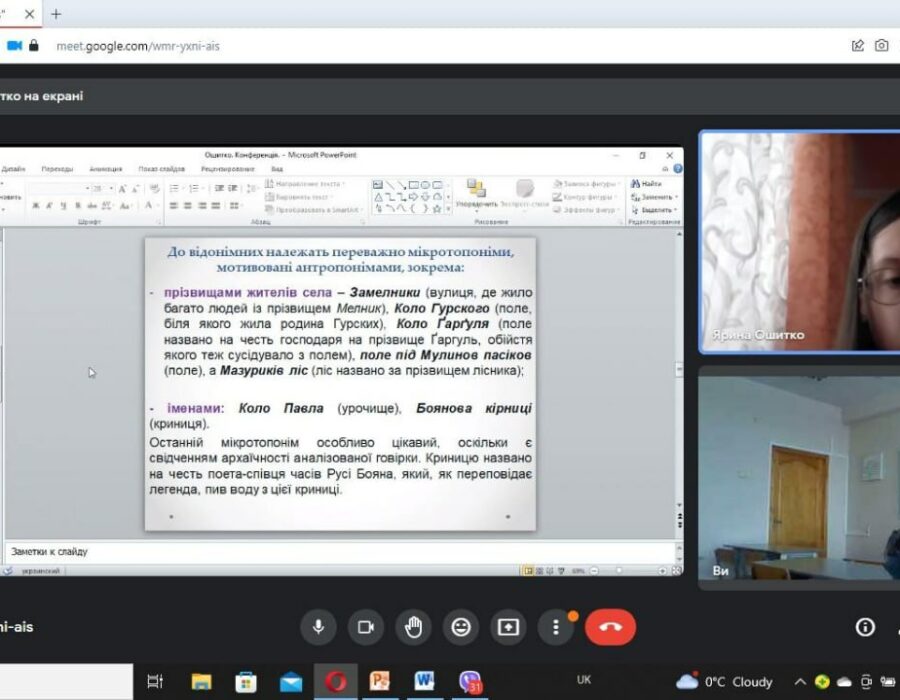
Task: Leave the call with red hang-up button
Action: click(x=610, y=627)
